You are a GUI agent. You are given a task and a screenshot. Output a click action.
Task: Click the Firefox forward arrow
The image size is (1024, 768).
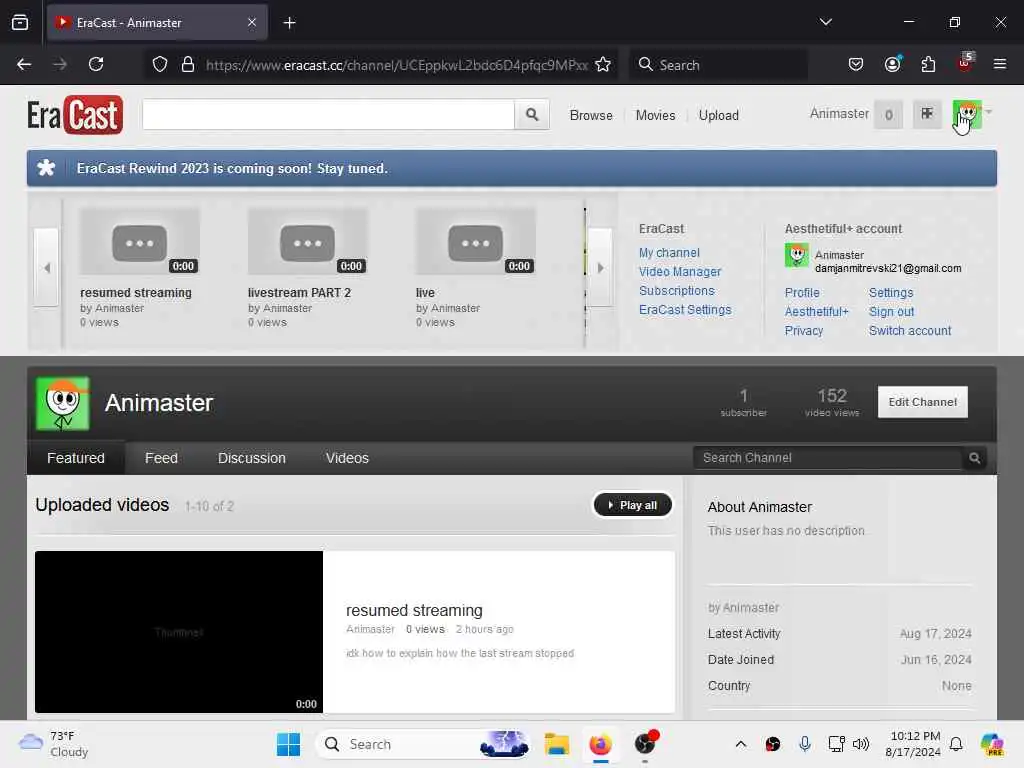click(59, 64)
